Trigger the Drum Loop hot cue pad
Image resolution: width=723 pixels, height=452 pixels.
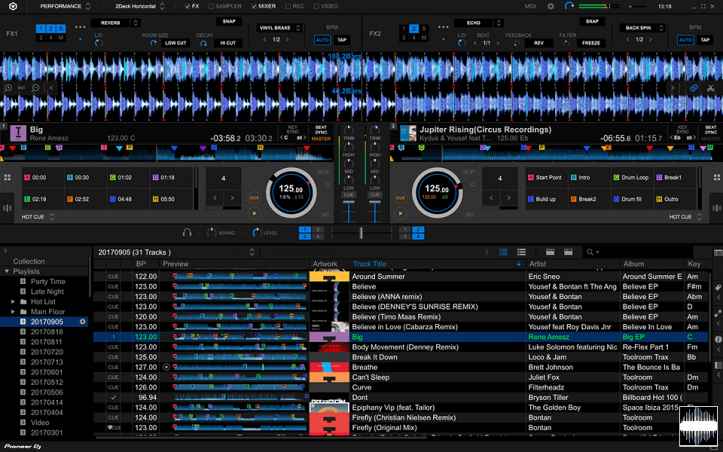(630, 177)
